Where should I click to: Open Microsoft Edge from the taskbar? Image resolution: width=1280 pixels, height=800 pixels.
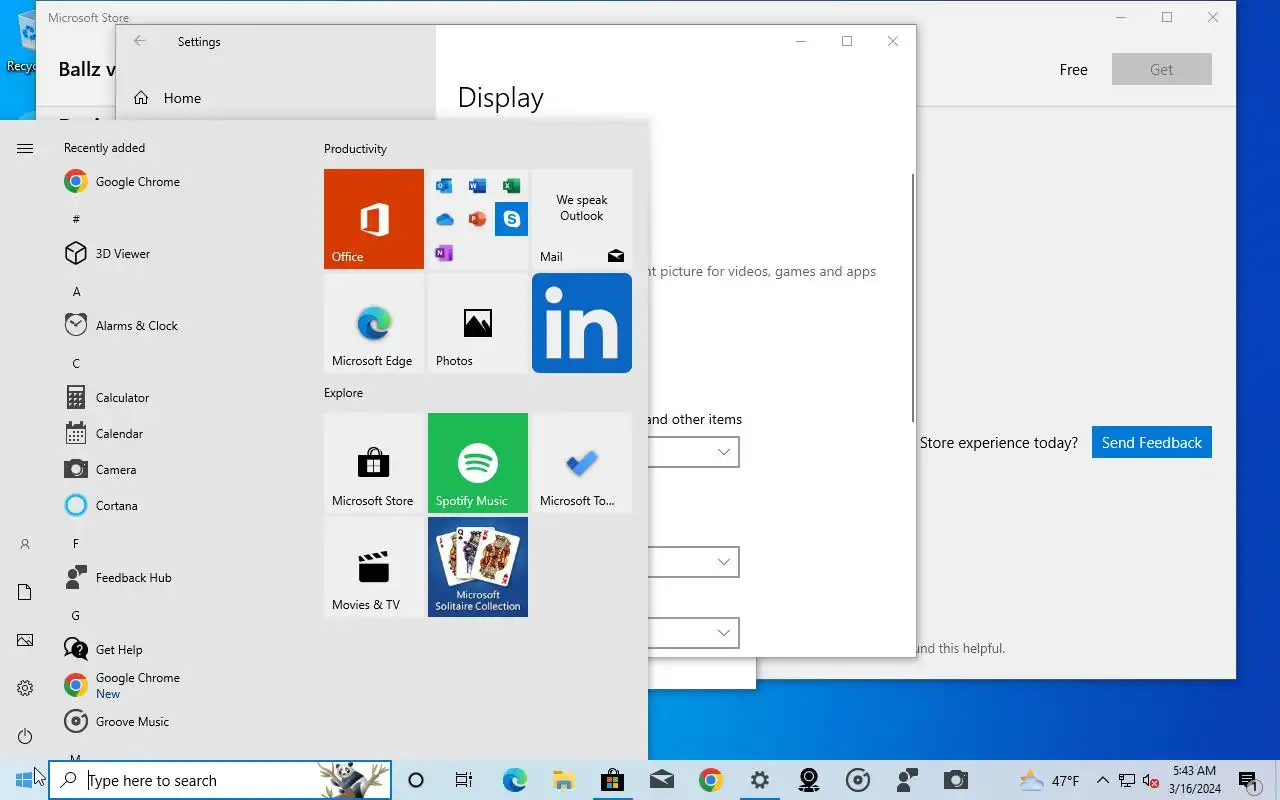point(514,780)
